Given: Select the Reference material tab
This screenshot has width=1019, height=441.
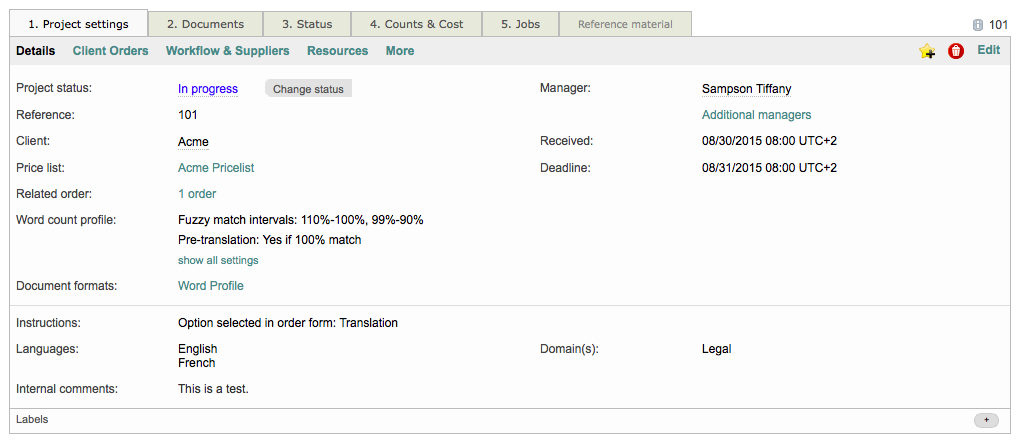Looking at the screenshot, I should [625, 24].
